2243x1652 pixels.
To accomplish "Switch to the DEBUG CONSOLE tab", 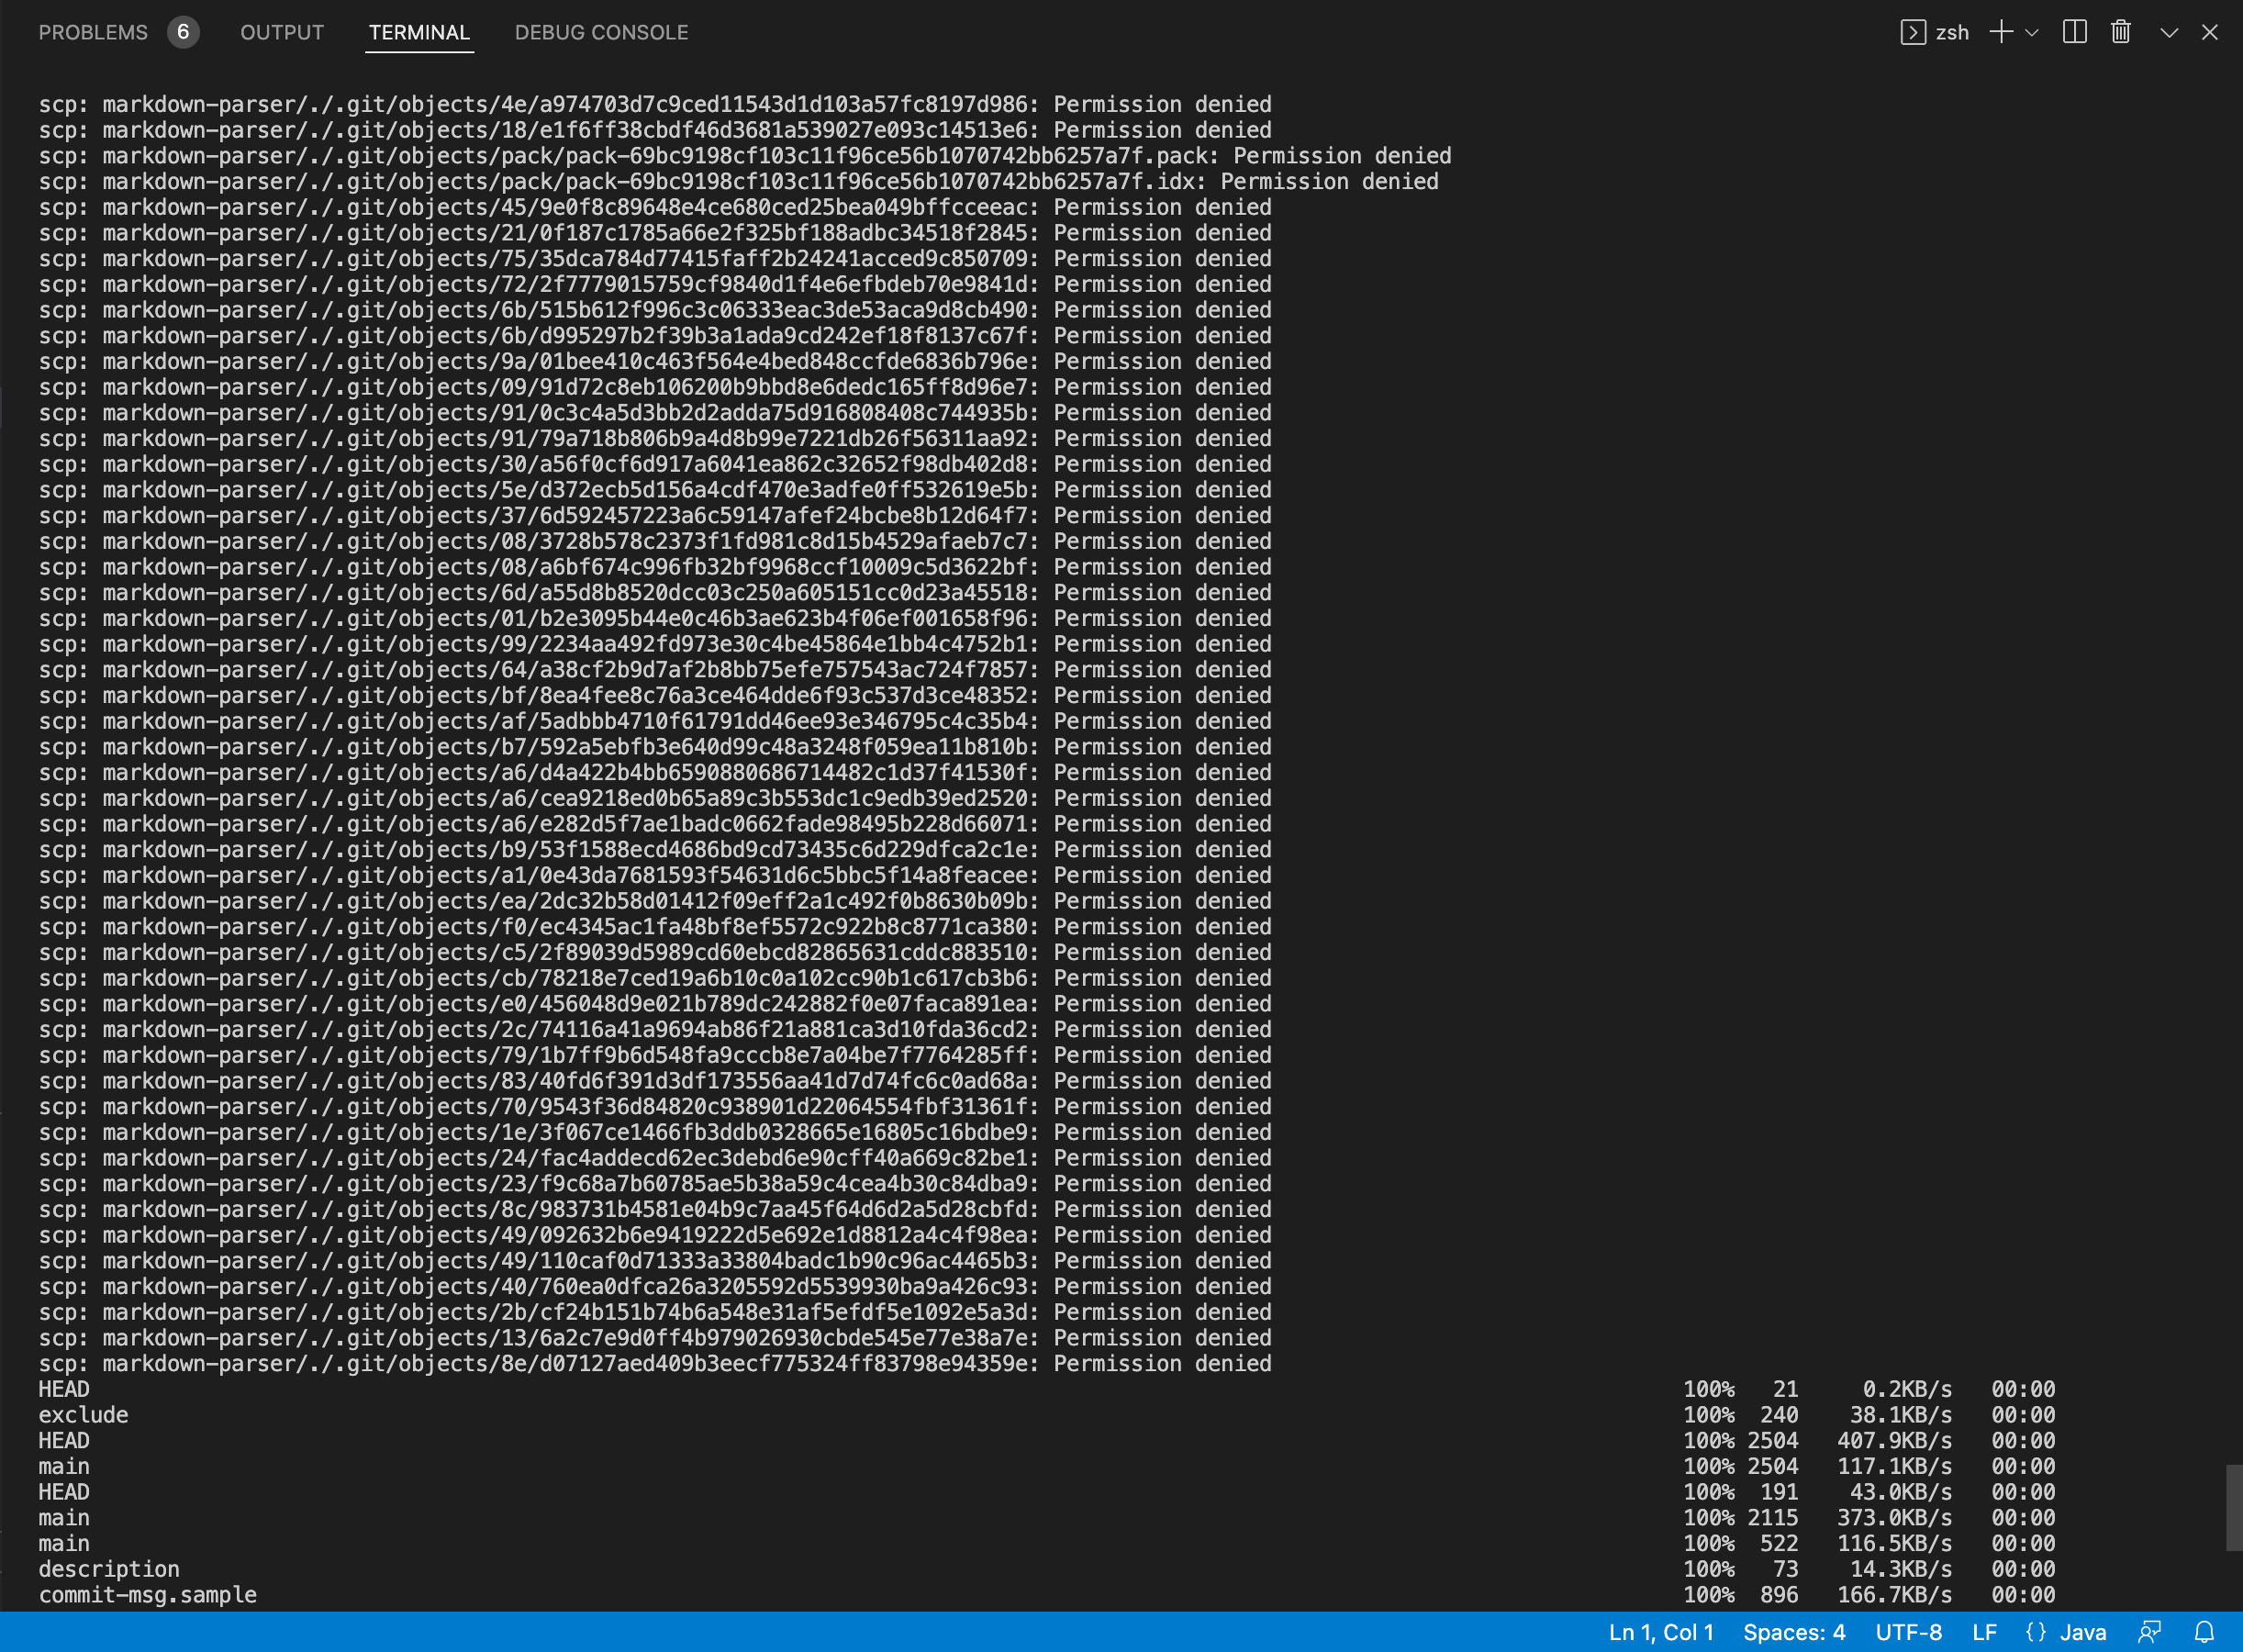I will tap(600, 32).
